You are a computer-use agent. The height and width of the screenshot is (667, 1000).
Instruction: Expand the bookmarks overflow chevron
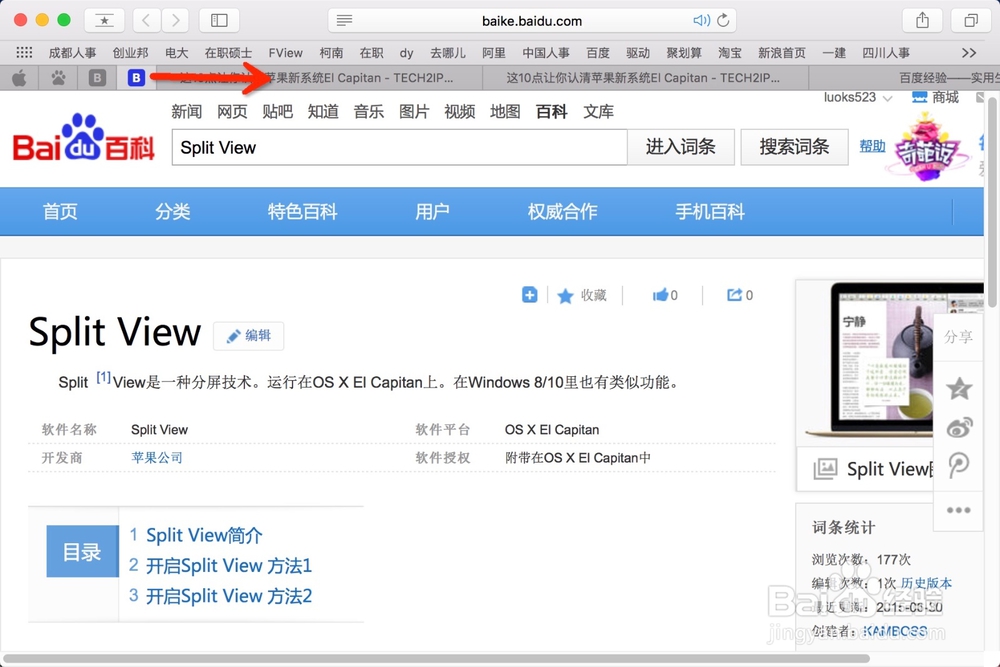point(968,52)
